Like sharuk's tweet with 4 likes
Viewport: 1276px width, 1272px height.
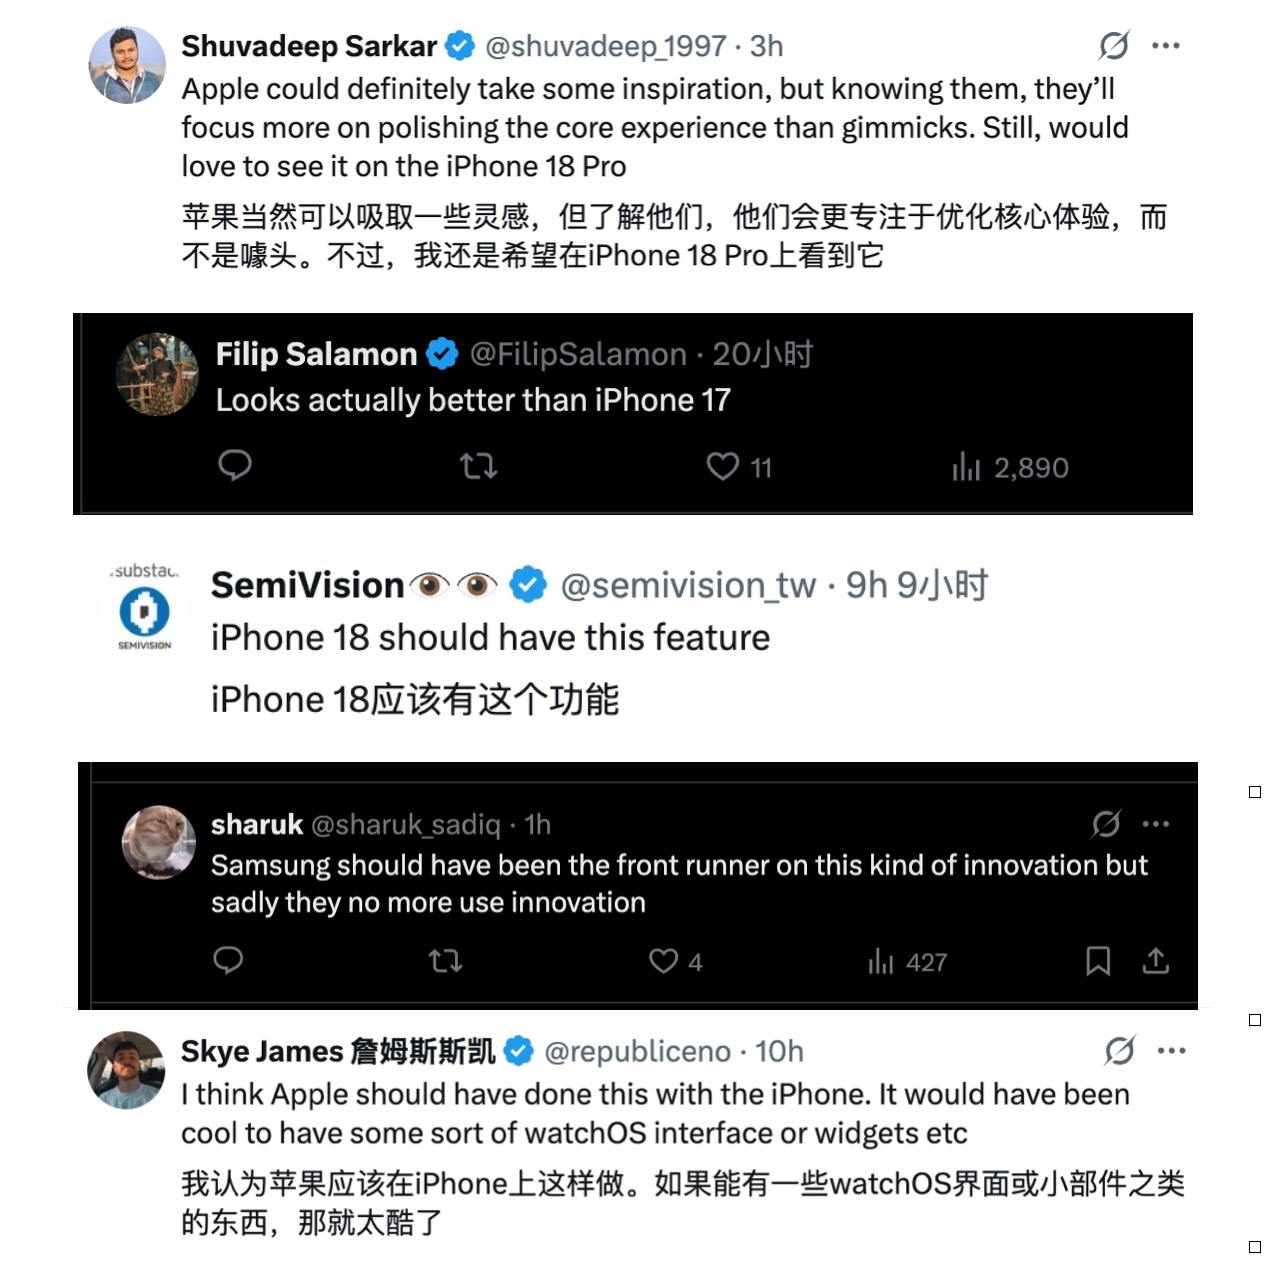[675, 961]
